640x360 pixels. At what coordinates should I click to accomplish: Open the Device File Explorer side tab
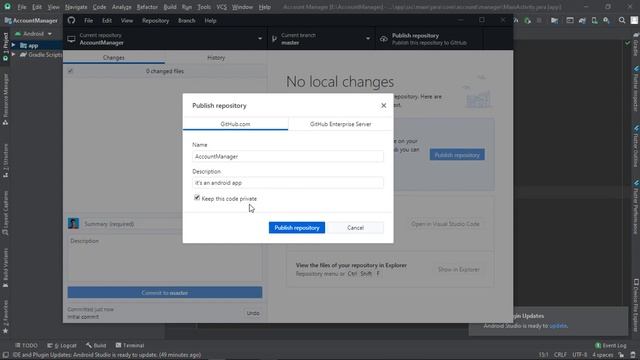pos(636,305)
